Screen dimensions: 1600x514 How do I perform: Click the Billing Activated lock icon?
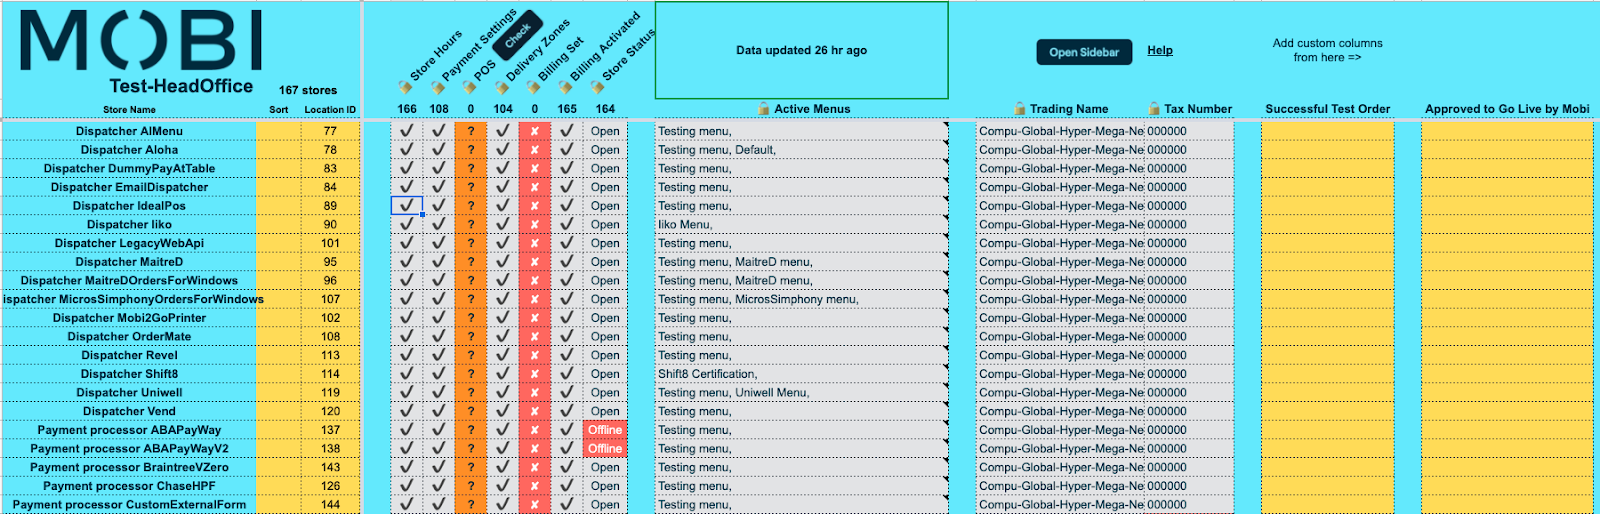pyautogui.click(x=565, y=88)
